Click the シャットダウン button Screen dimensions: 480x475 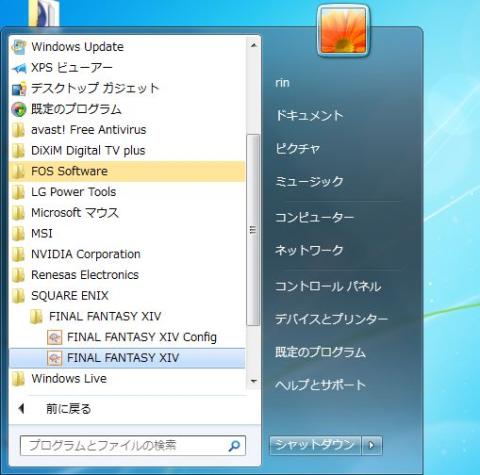click(315, 445)
